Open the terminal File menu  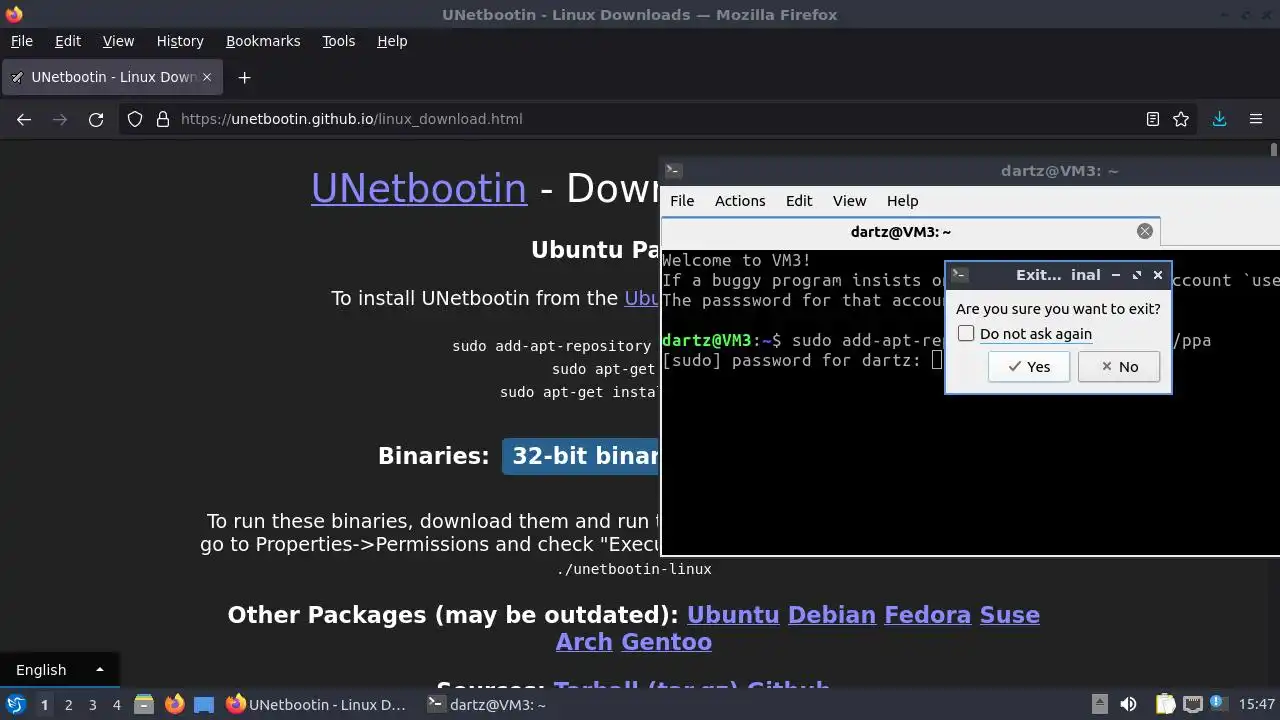(682, 201)
